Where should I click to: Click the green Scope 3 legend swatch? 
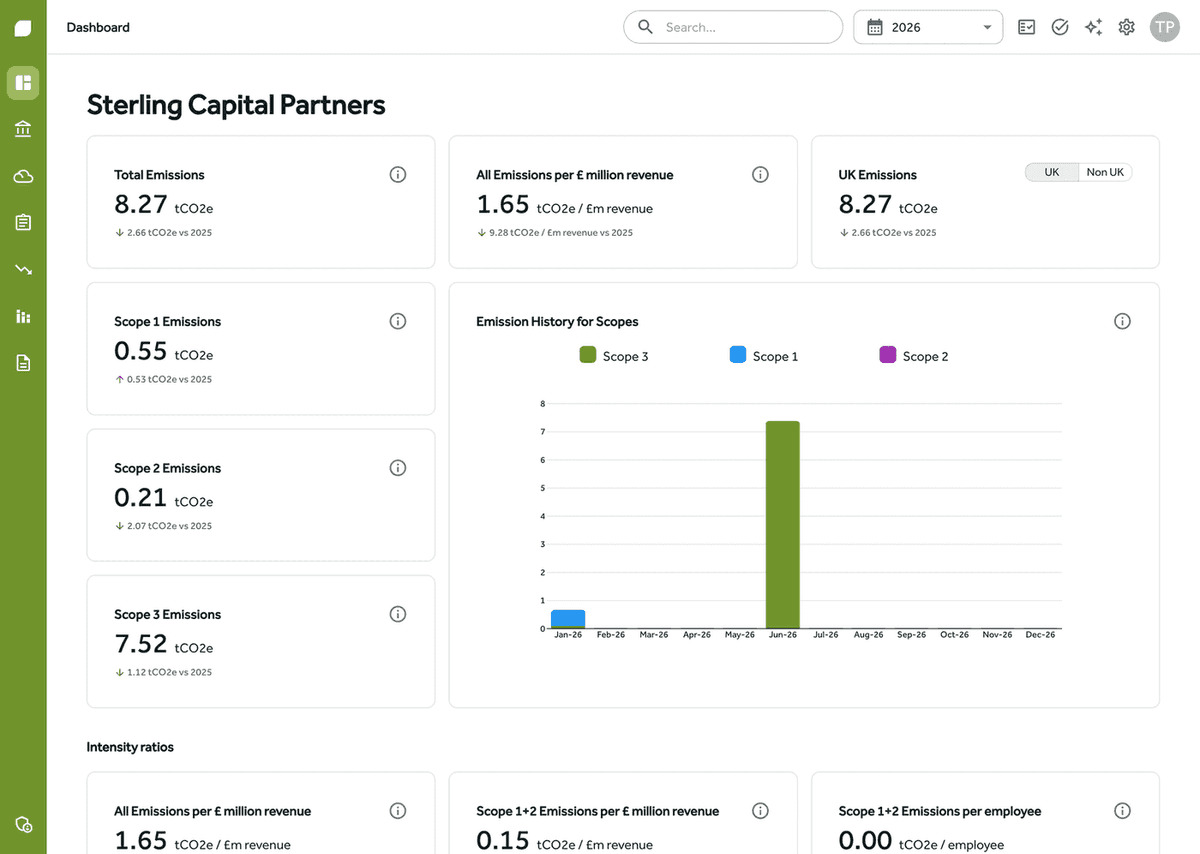(588, 355)
